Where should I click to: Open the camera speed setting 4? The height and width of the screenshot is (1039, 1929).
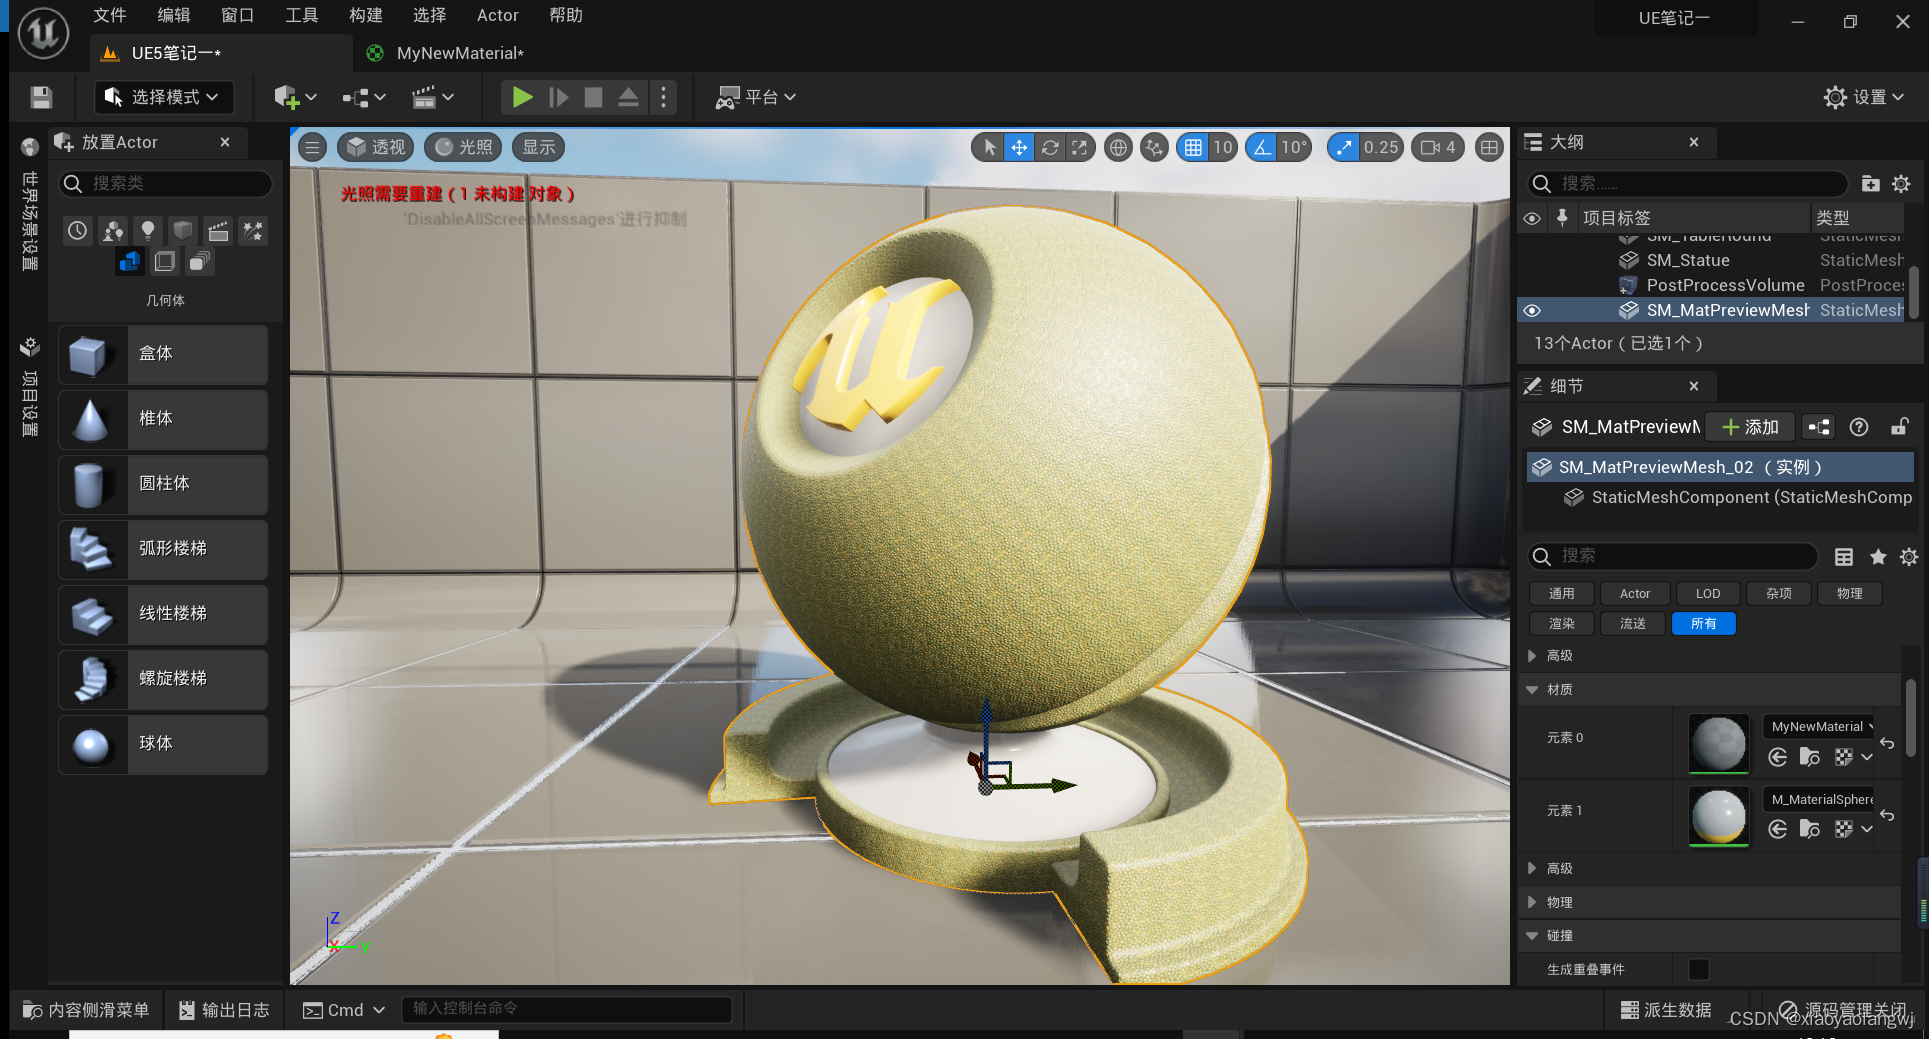(1438, 147)
